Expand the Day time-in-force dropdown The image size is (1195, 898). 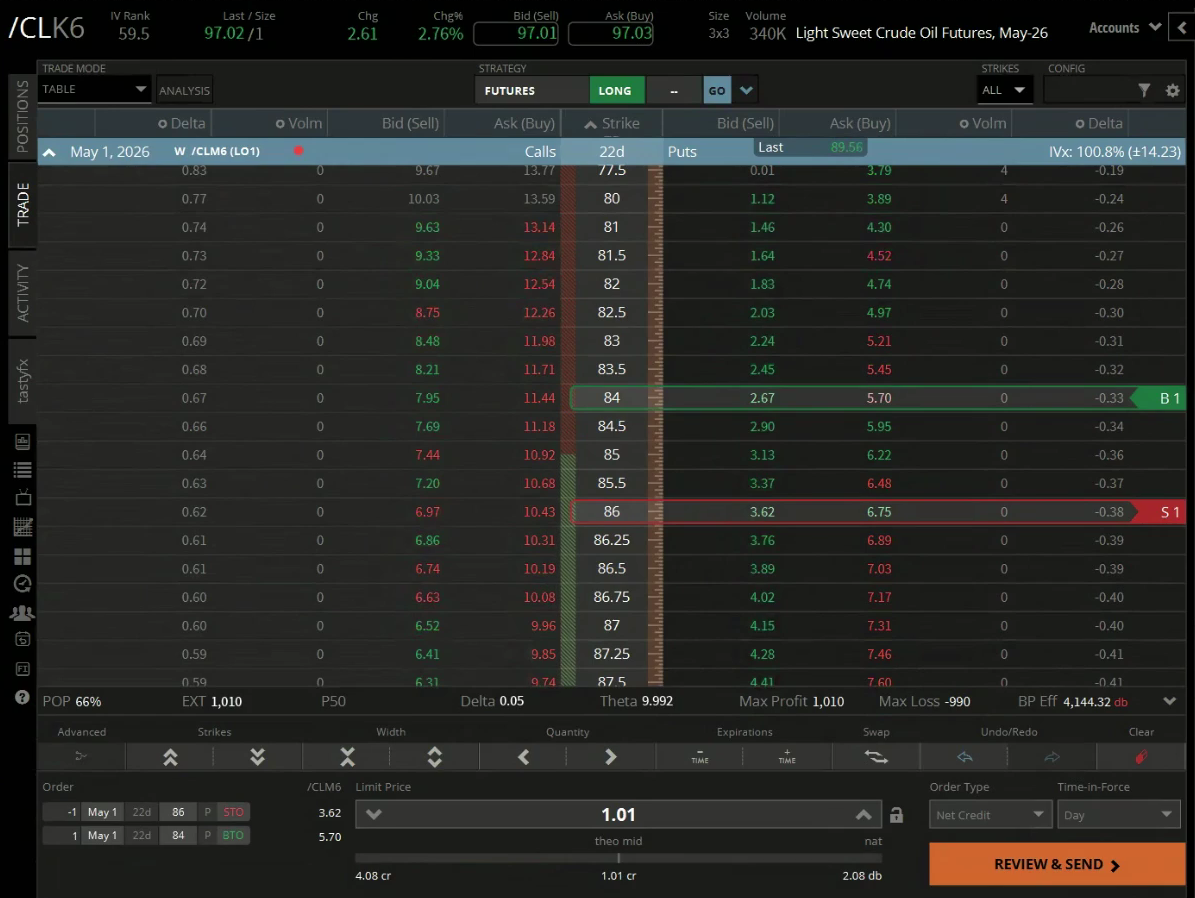point(1118,815)
